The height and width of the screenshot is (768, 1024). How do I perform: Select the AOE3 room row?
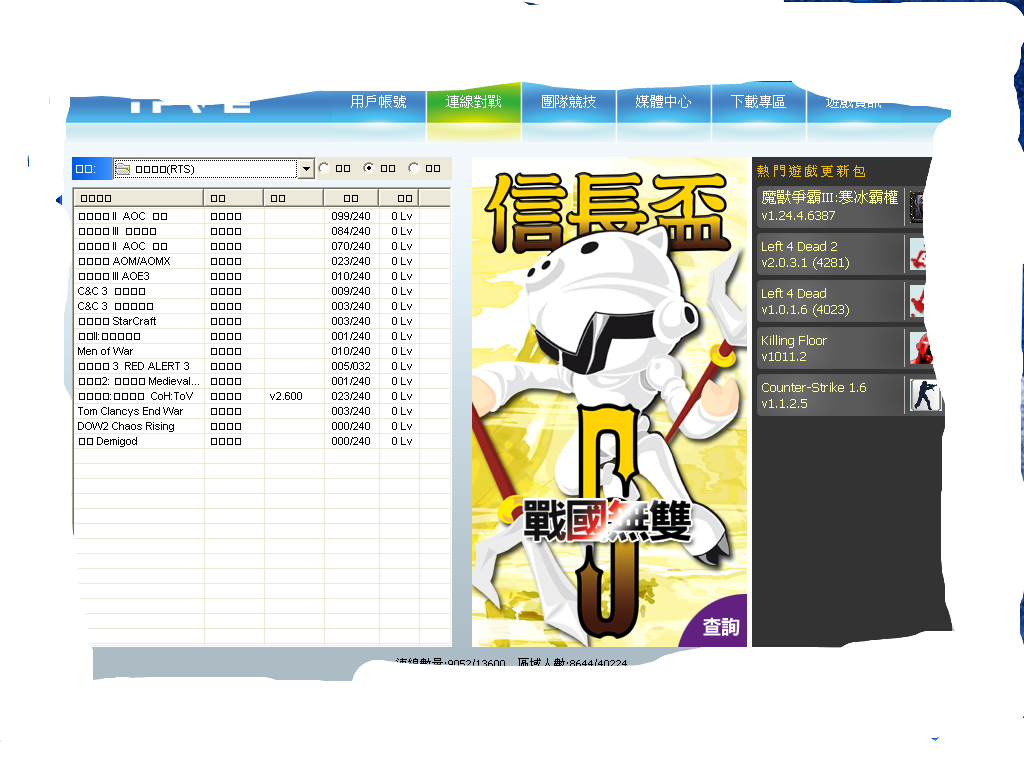(263, 276)
